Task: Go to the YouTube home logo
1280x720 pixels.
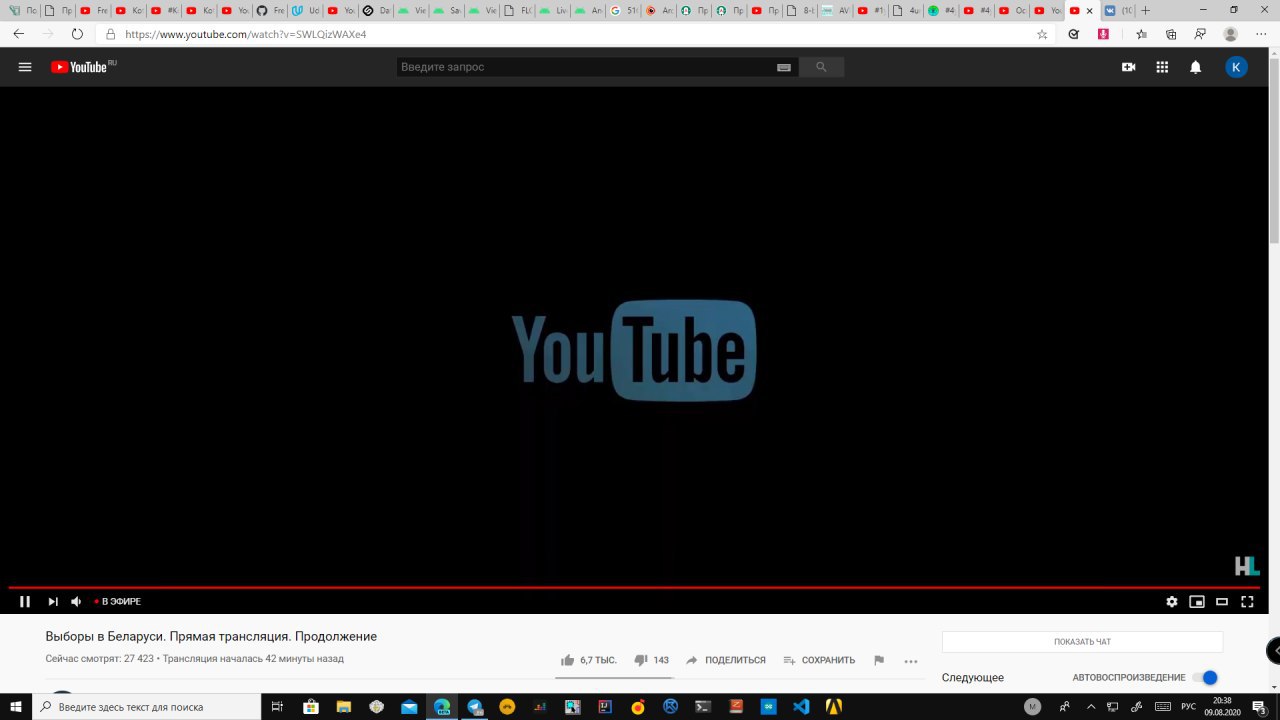Action: [x=79, y=67]
